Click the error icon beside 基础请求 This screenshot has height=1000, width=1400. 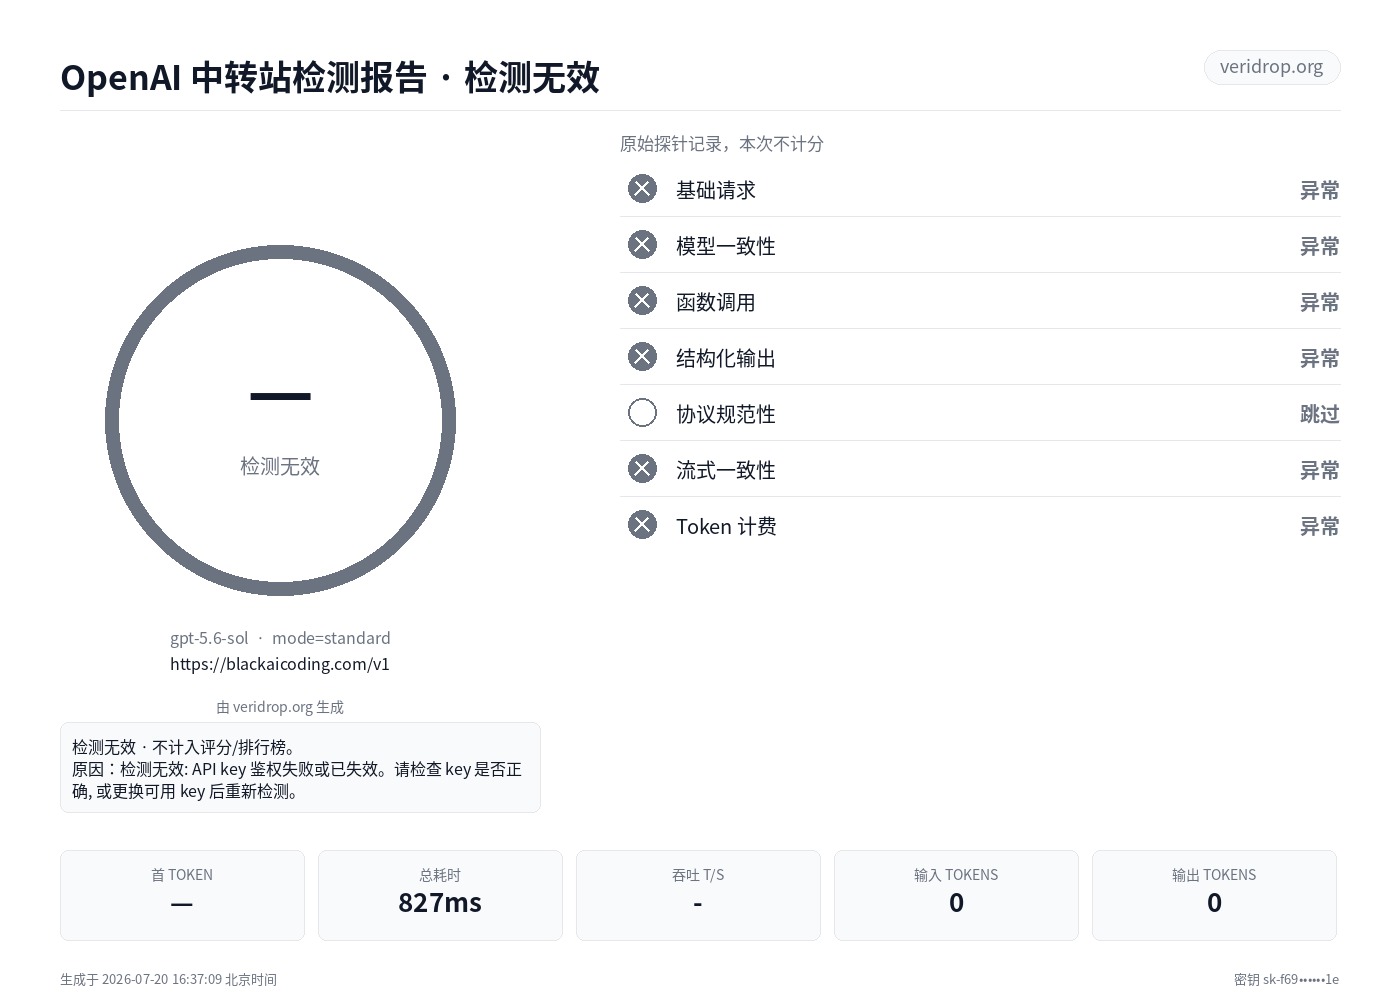642,189
